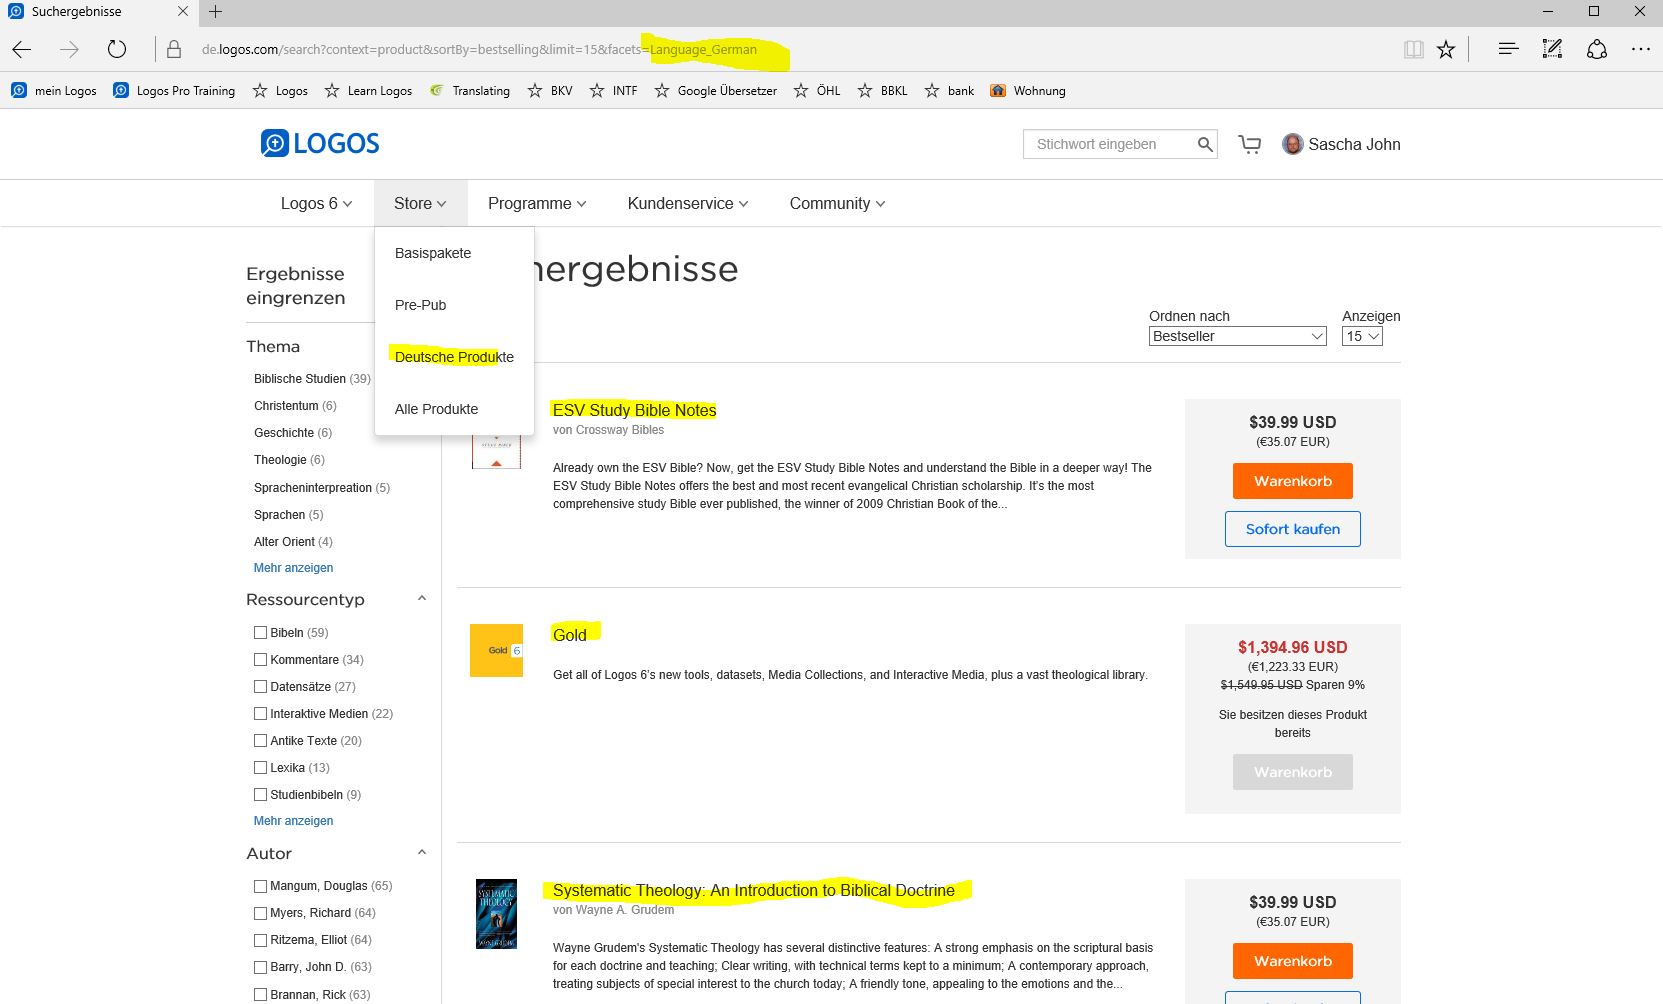Collapse the Autor filter section

(x=421, y=853)
